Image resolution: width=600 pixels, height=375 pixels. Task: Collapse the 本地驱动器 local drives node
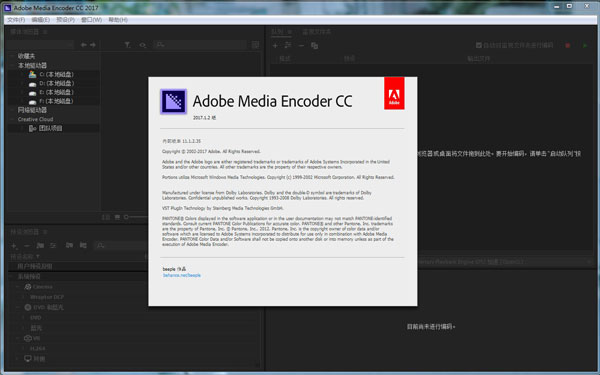click(x=12, y=65)
